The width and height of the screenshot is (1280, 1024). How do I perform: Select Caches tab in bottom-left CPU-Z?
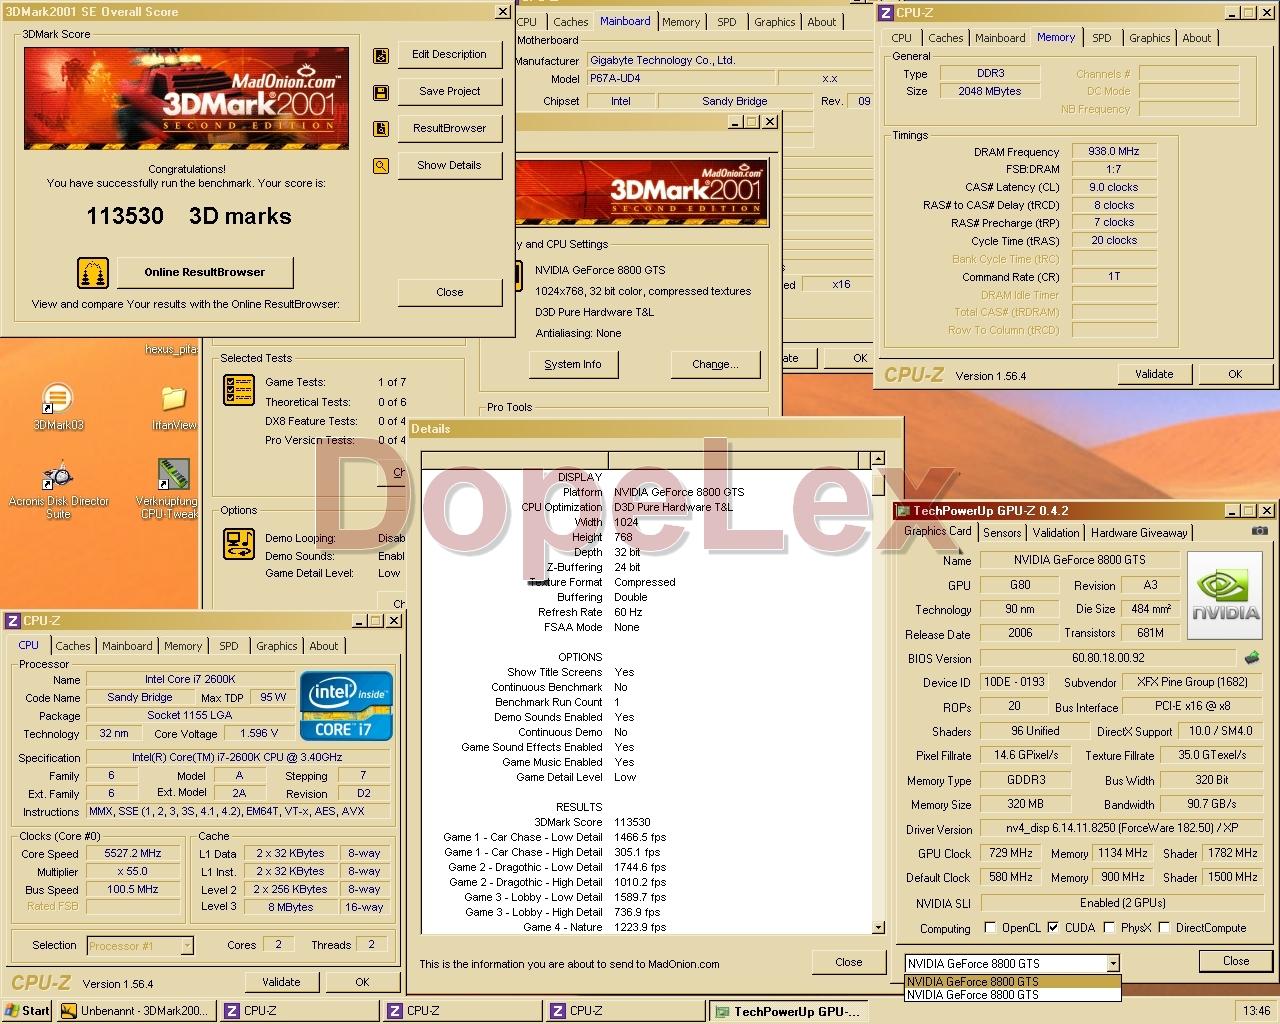pyautogui.click(x=73, y=646)
